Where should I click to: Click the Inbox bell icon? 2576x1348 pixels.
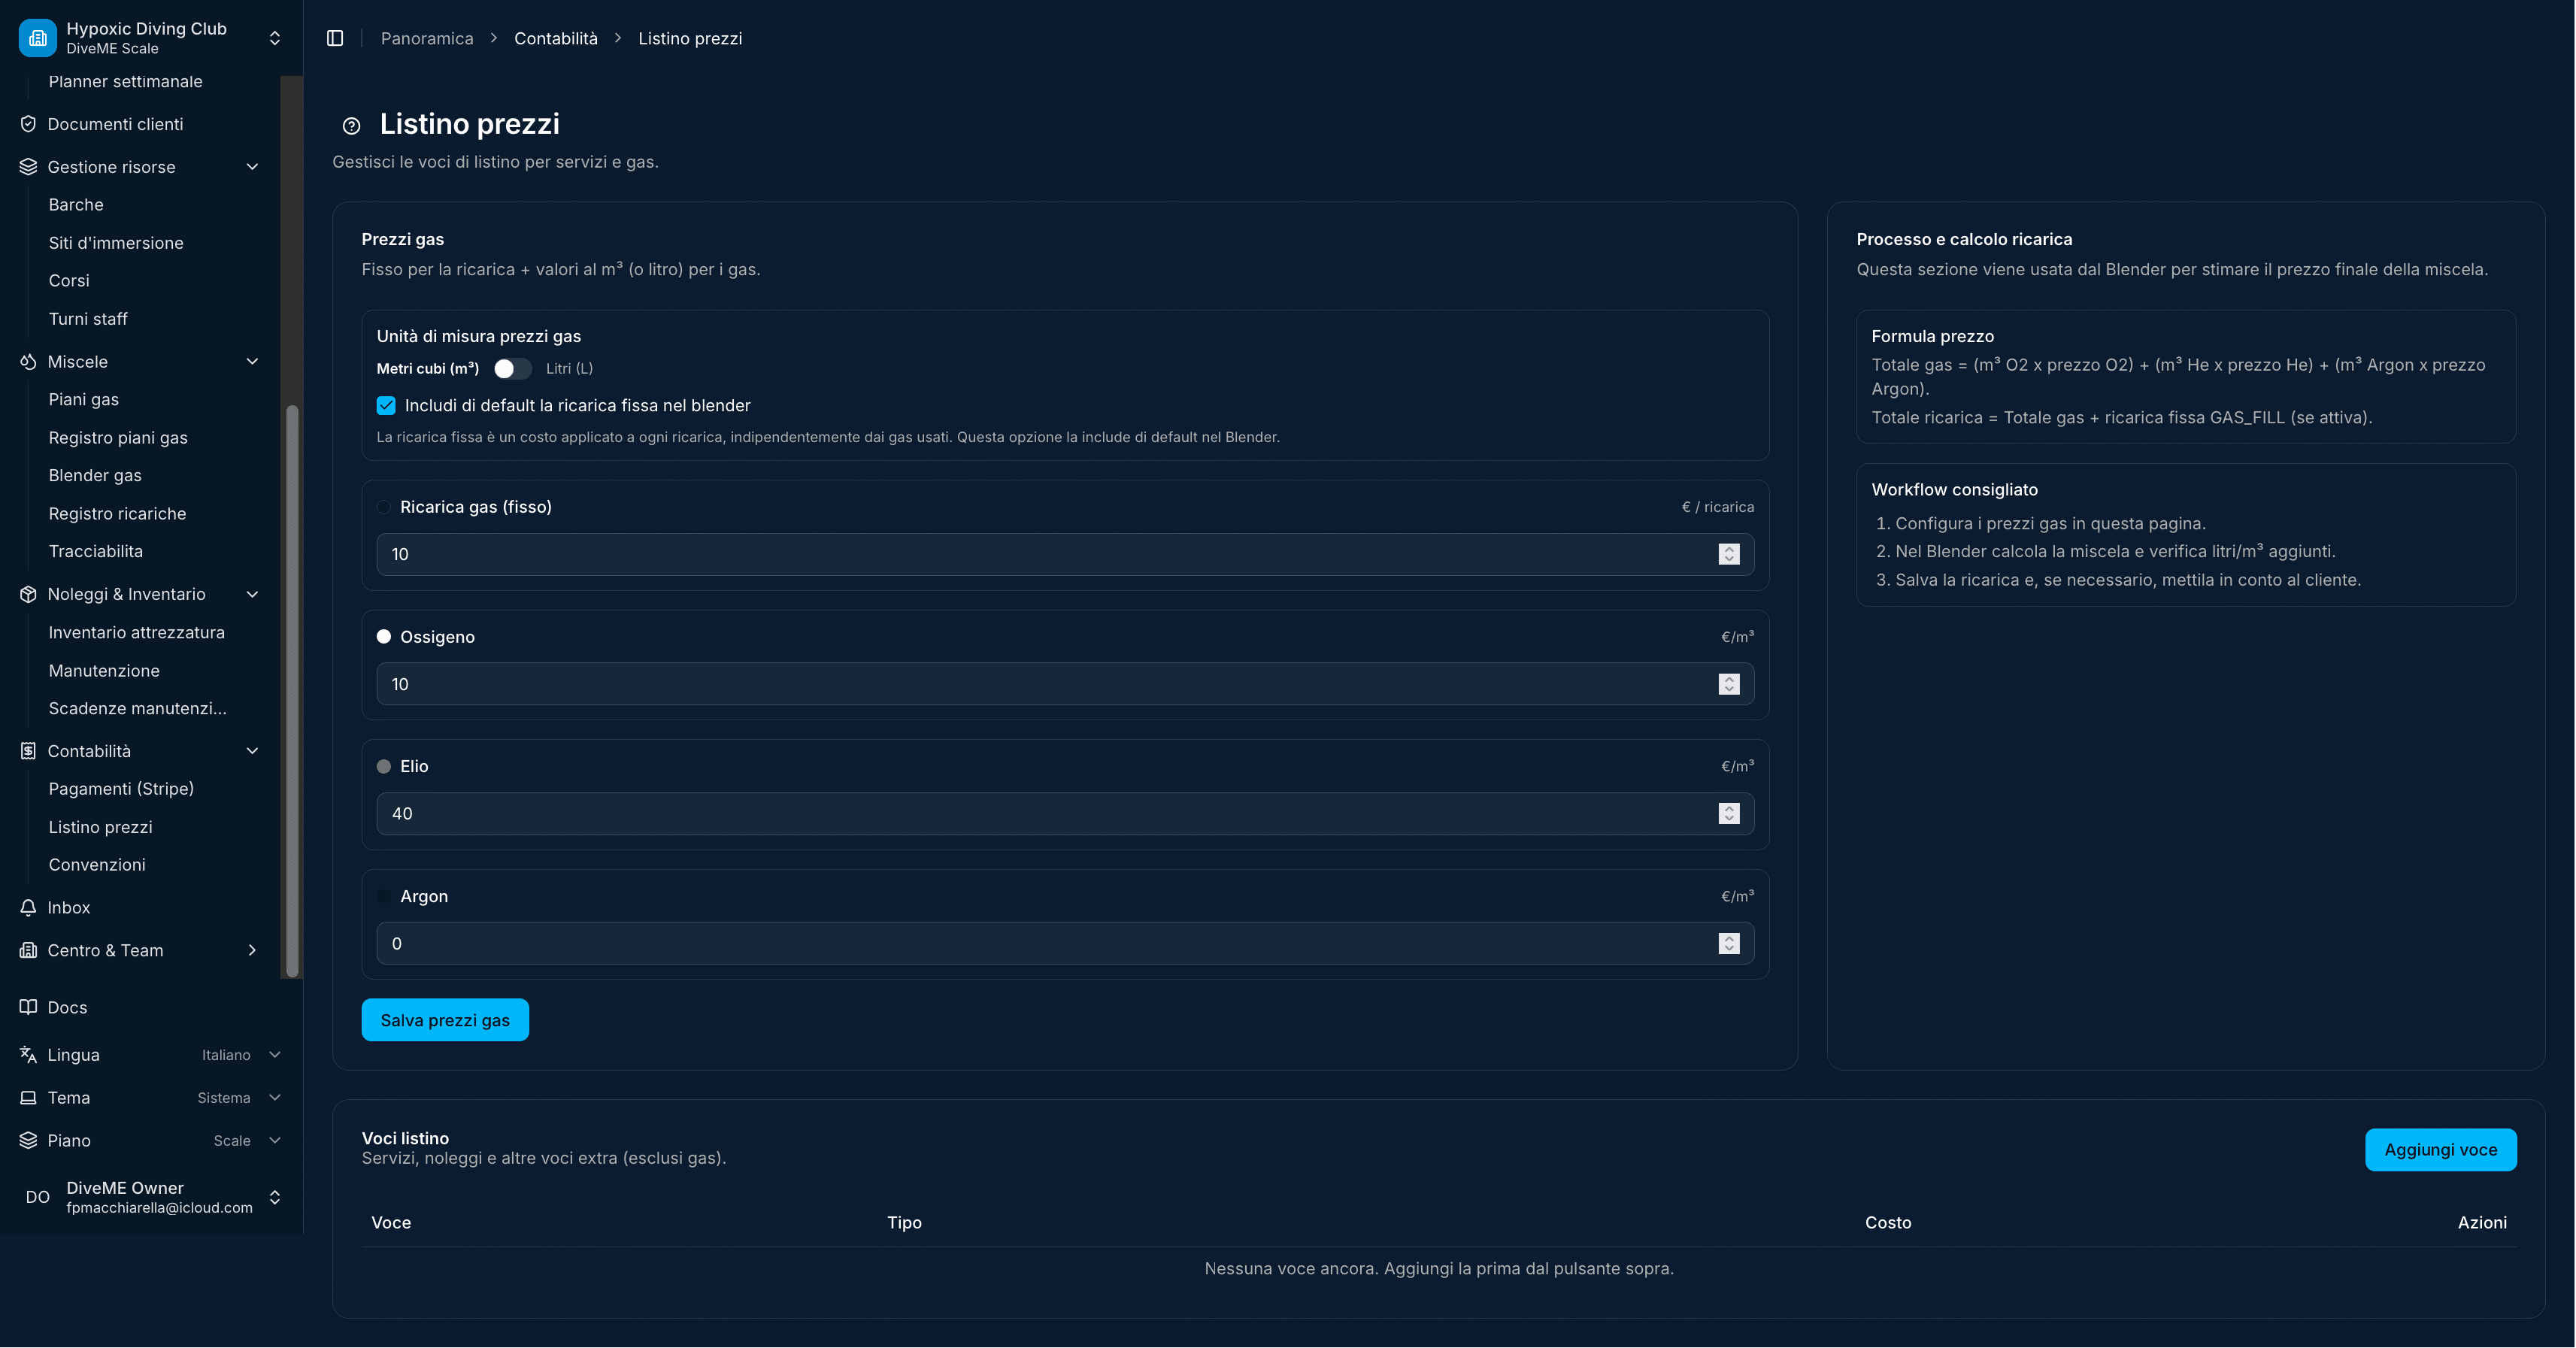coord(28,907)
